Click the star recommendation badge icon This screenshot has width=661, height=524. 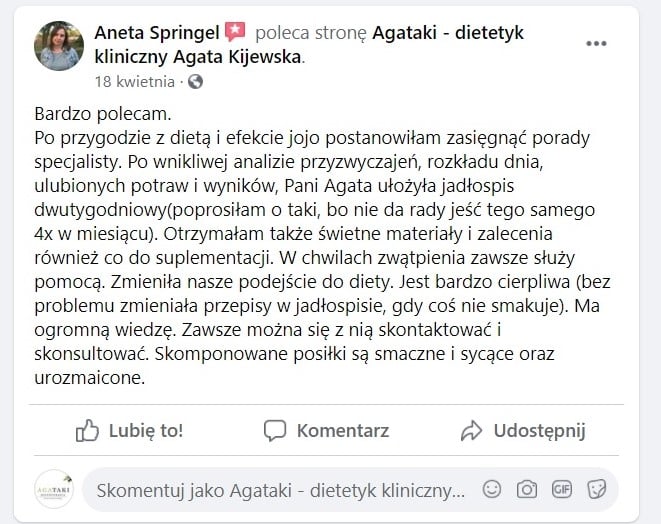click(235, 32)
